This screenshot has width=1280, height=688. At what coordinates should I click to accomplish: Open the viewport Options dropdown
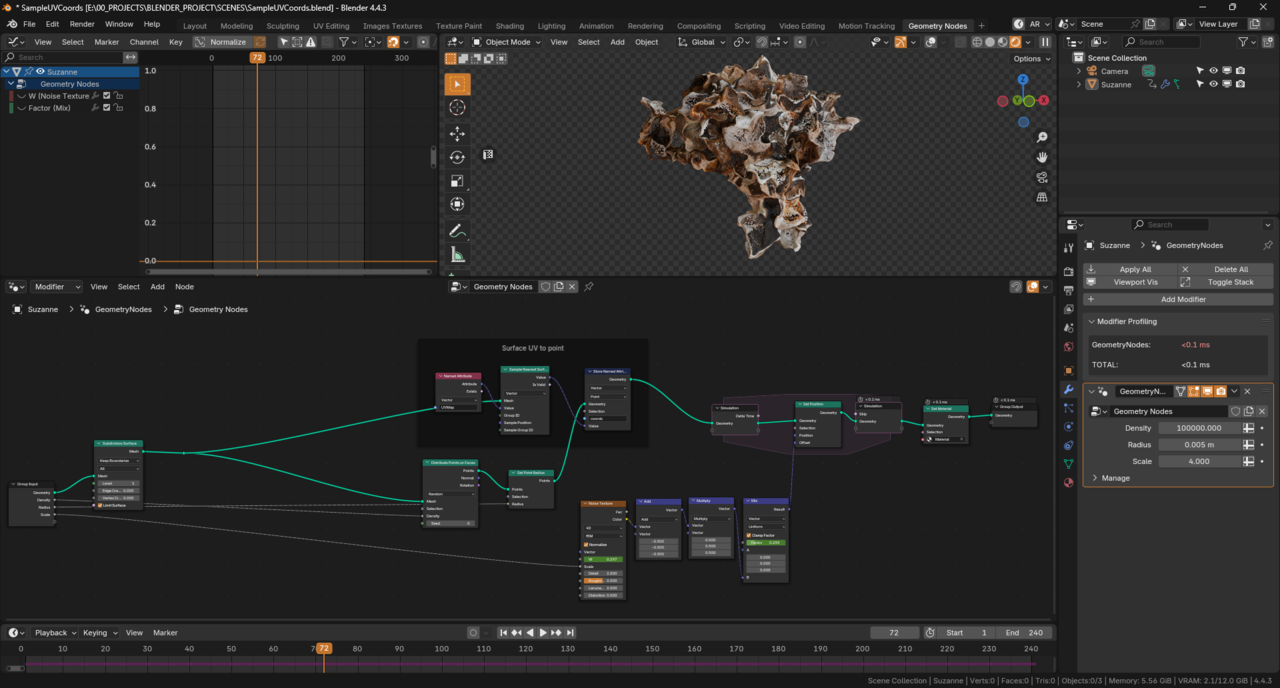click(1031, 59)
